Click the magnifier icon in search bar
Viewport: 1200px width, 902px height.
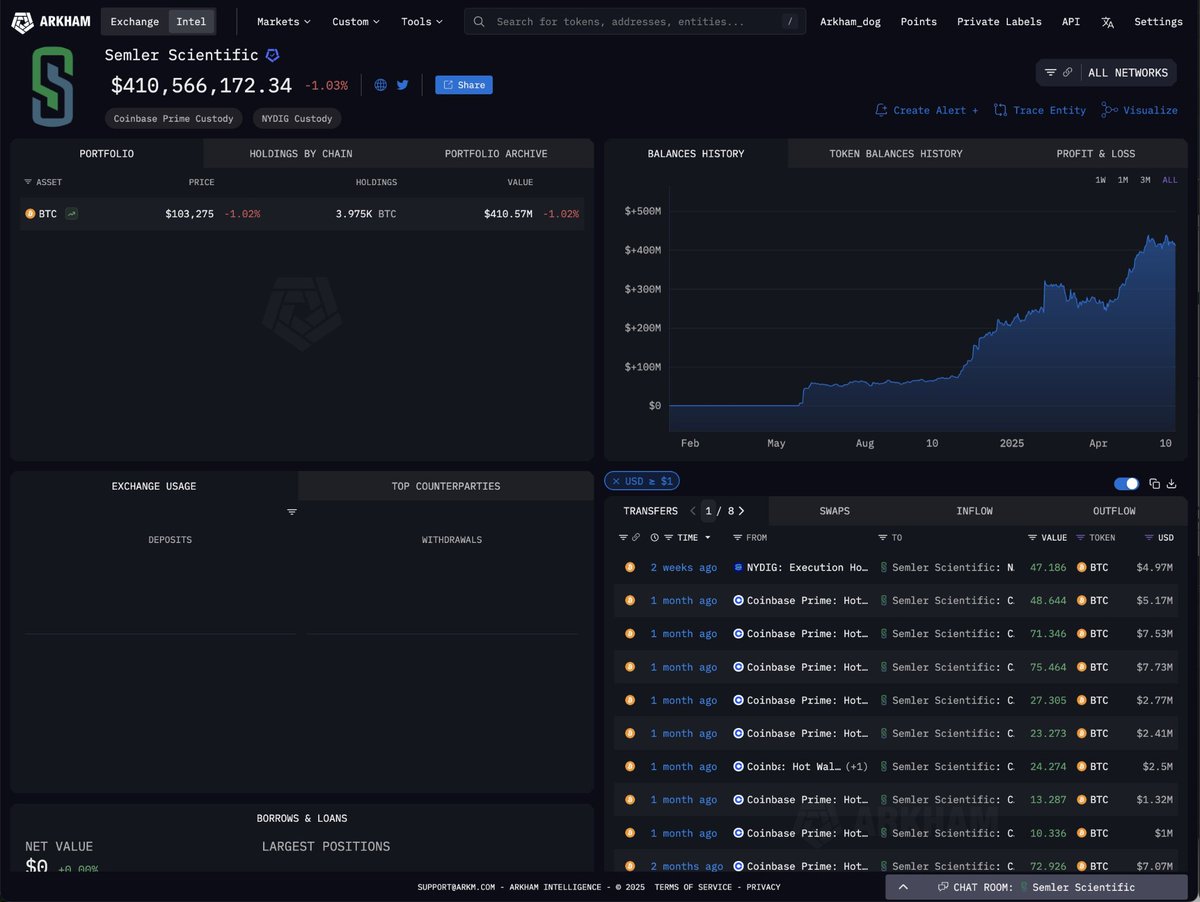(x=480, y=21)
